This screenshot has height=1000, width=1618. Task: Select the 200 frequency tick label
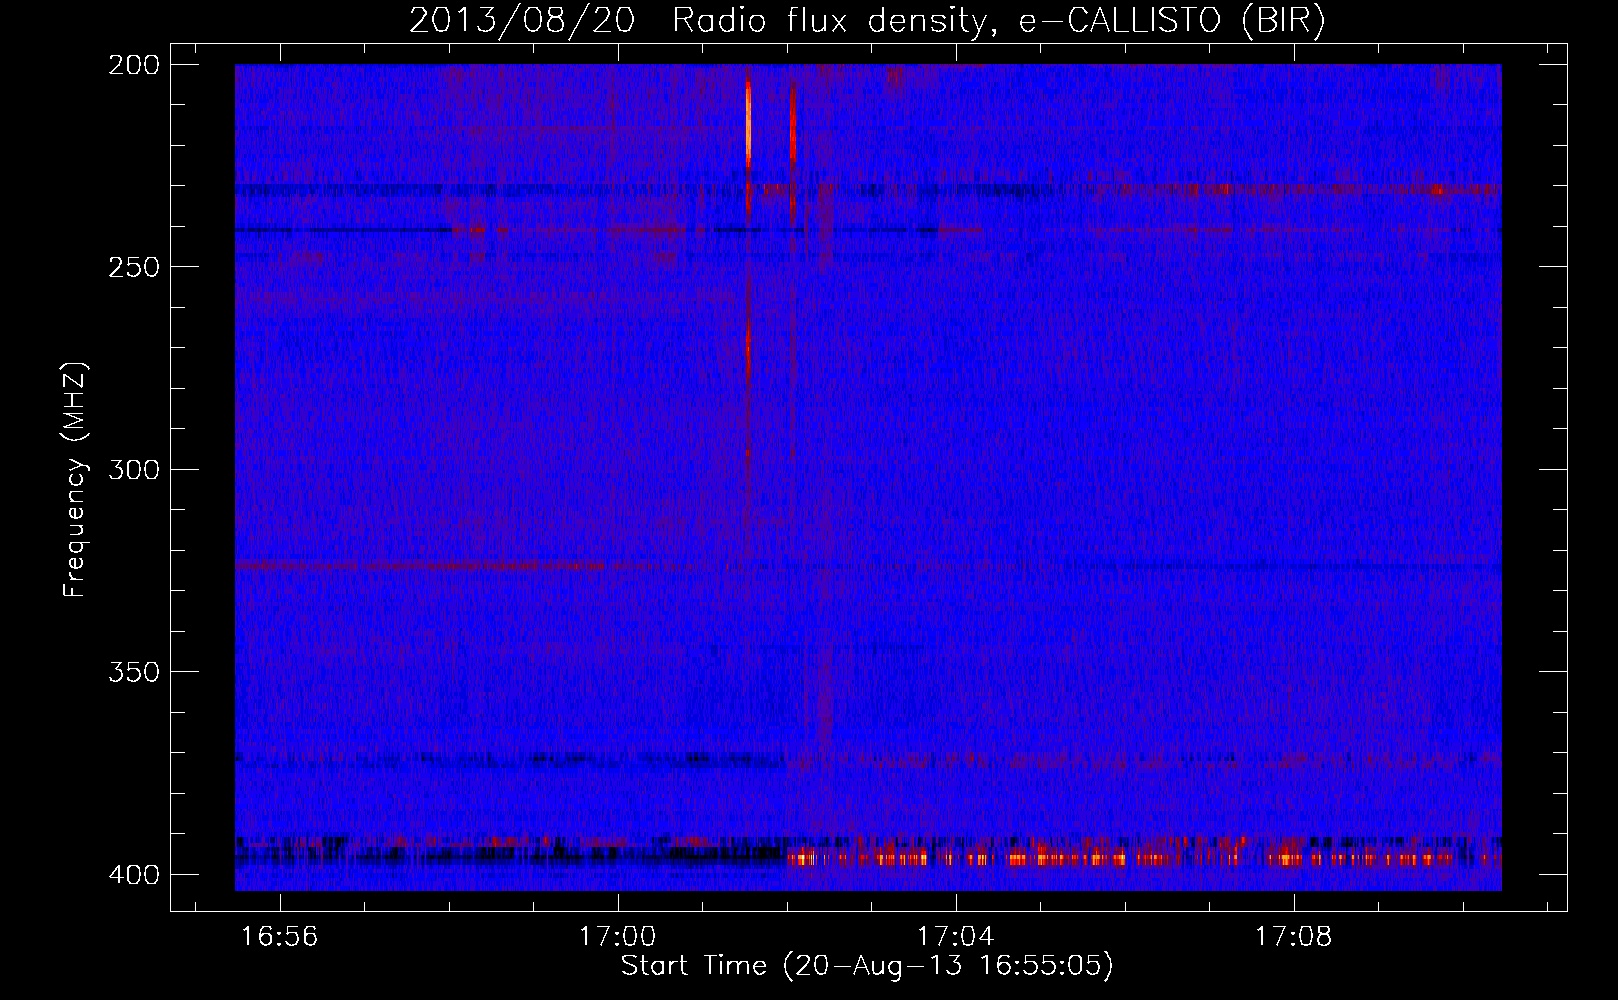[x=133, y=65]
